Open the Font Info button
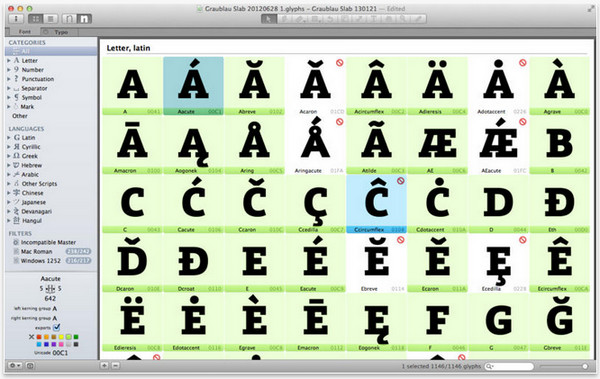The height and width of the screenshot is (379, 600). [x=16, y=18]
